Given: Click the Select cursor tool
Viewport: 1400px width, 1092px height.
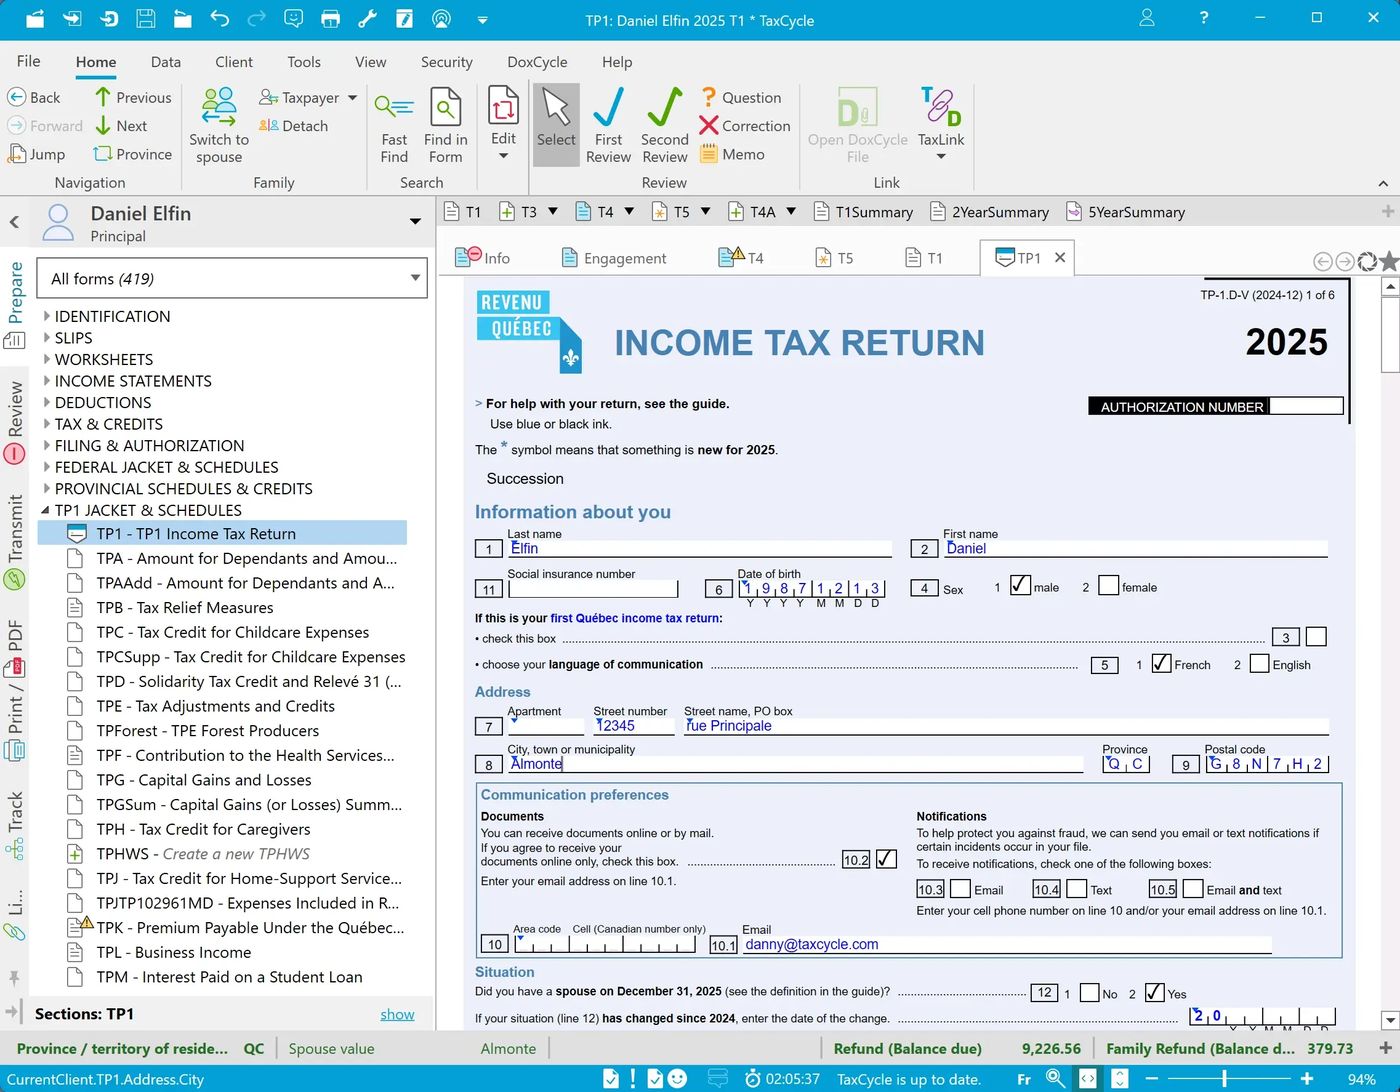Looking at the screenshot, I should 556,123.
